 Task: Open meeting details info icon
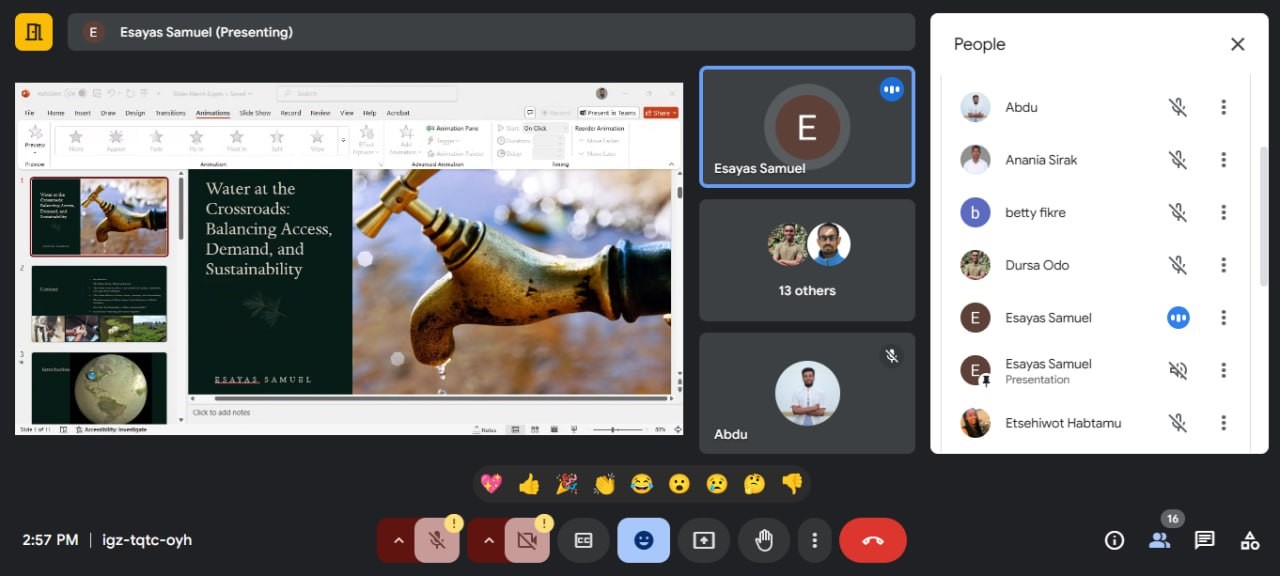[1114, 540]
